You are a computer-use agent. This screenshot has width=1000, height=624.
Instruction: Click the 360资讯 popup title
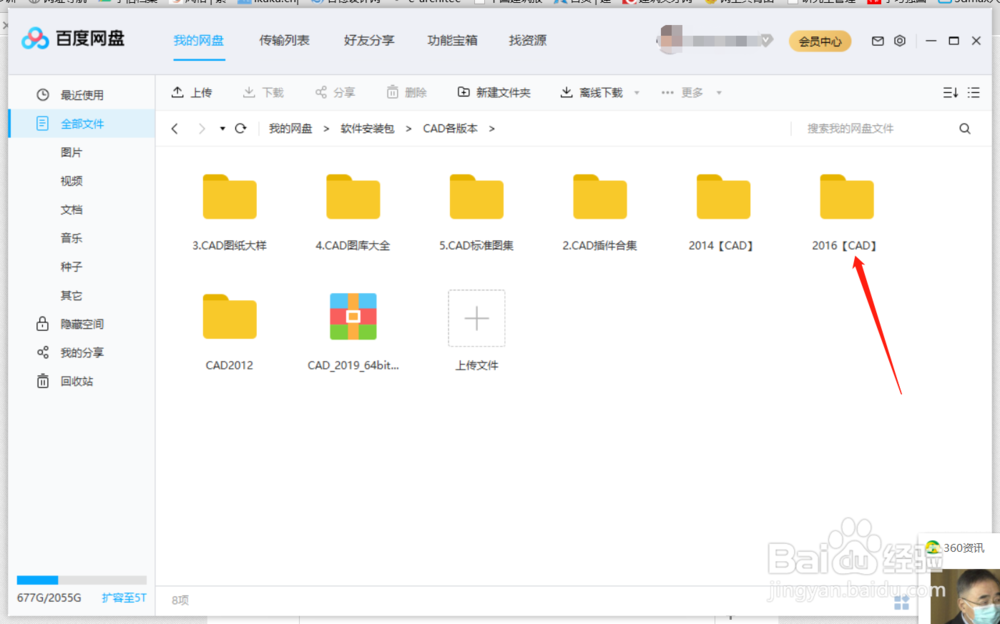[x=963, y=548]
